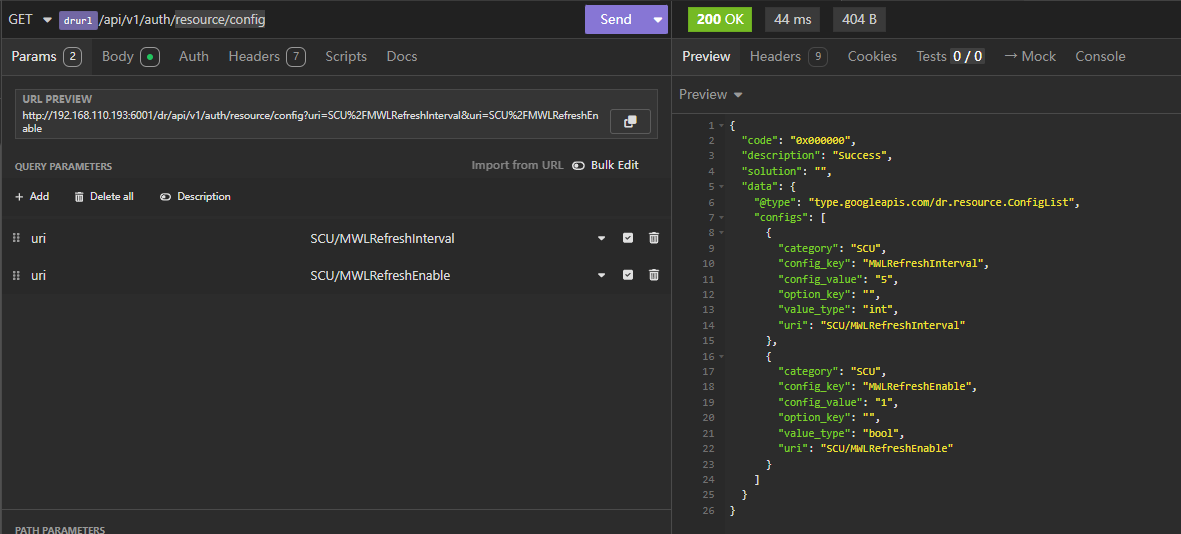Expand the Preview mode dropdown
This screenshot has width=1181, height=534.
[711, 95]
